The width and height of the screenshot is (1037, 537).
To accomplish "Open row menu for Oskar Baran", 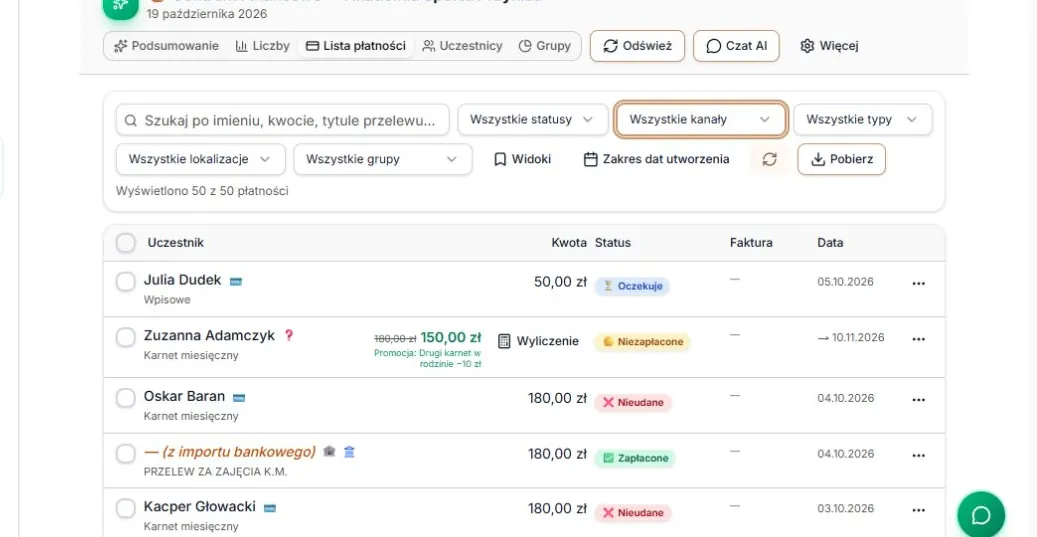I will coord(919,400).
